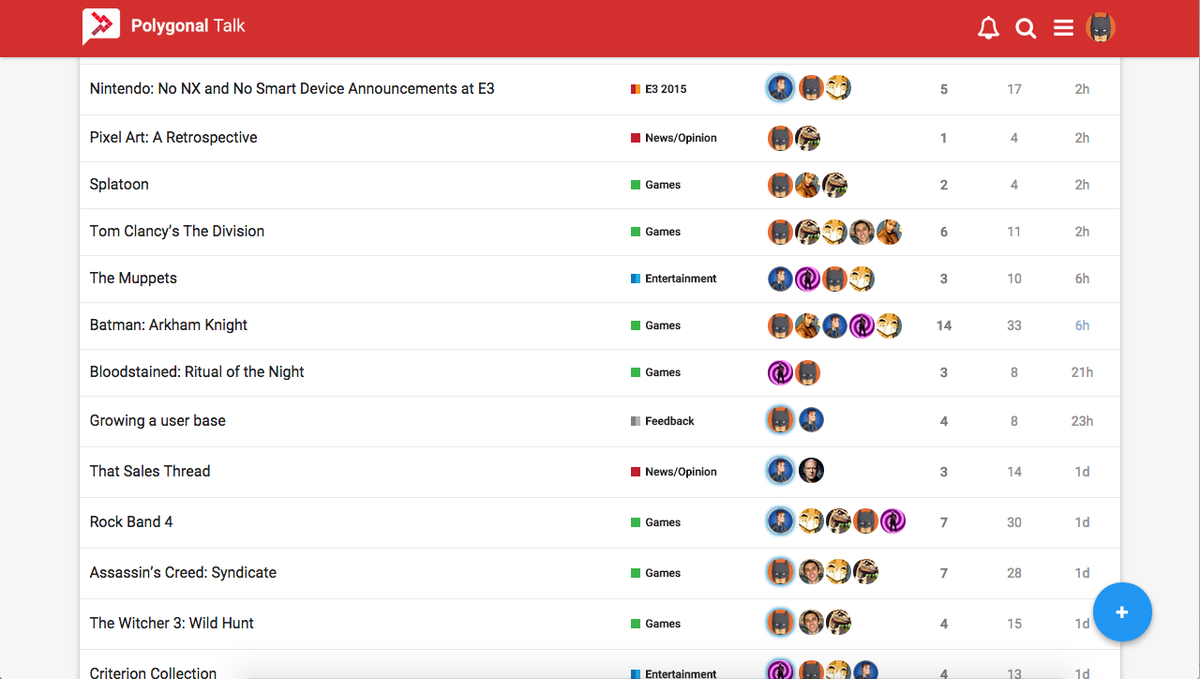The width and height of the screenshot is (1200, 679).
Task: Open the Rock Band 4 topic
Action: 131,522
